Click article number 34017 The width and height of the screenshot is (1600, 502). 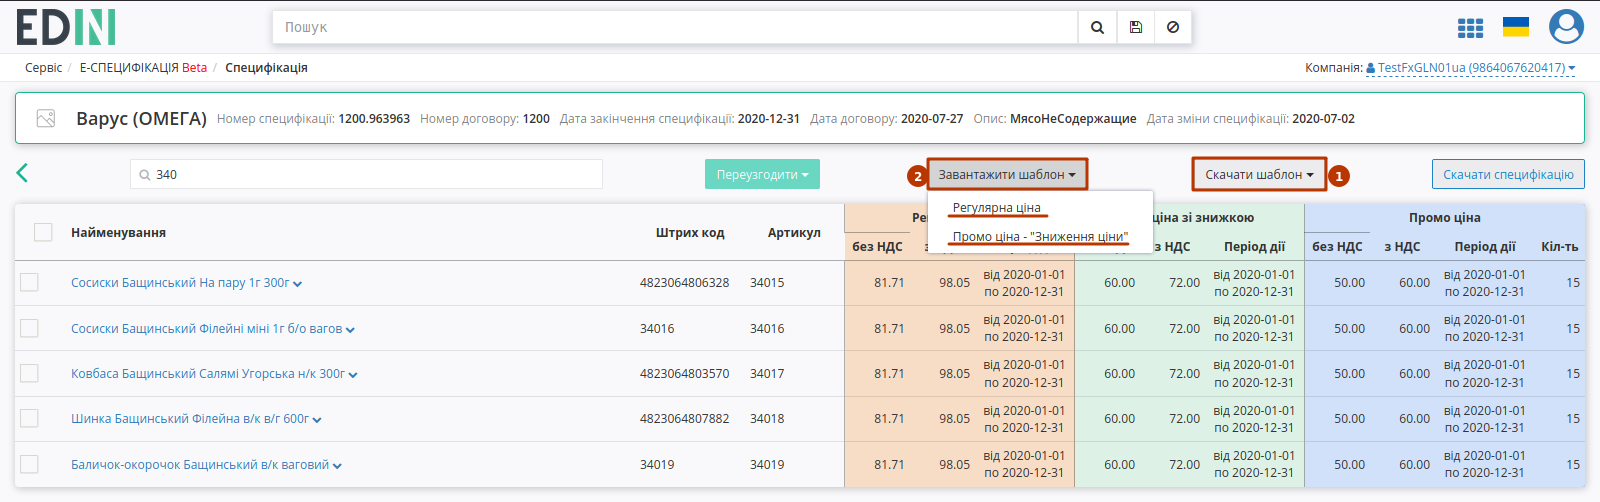click(x=767, y=374)
